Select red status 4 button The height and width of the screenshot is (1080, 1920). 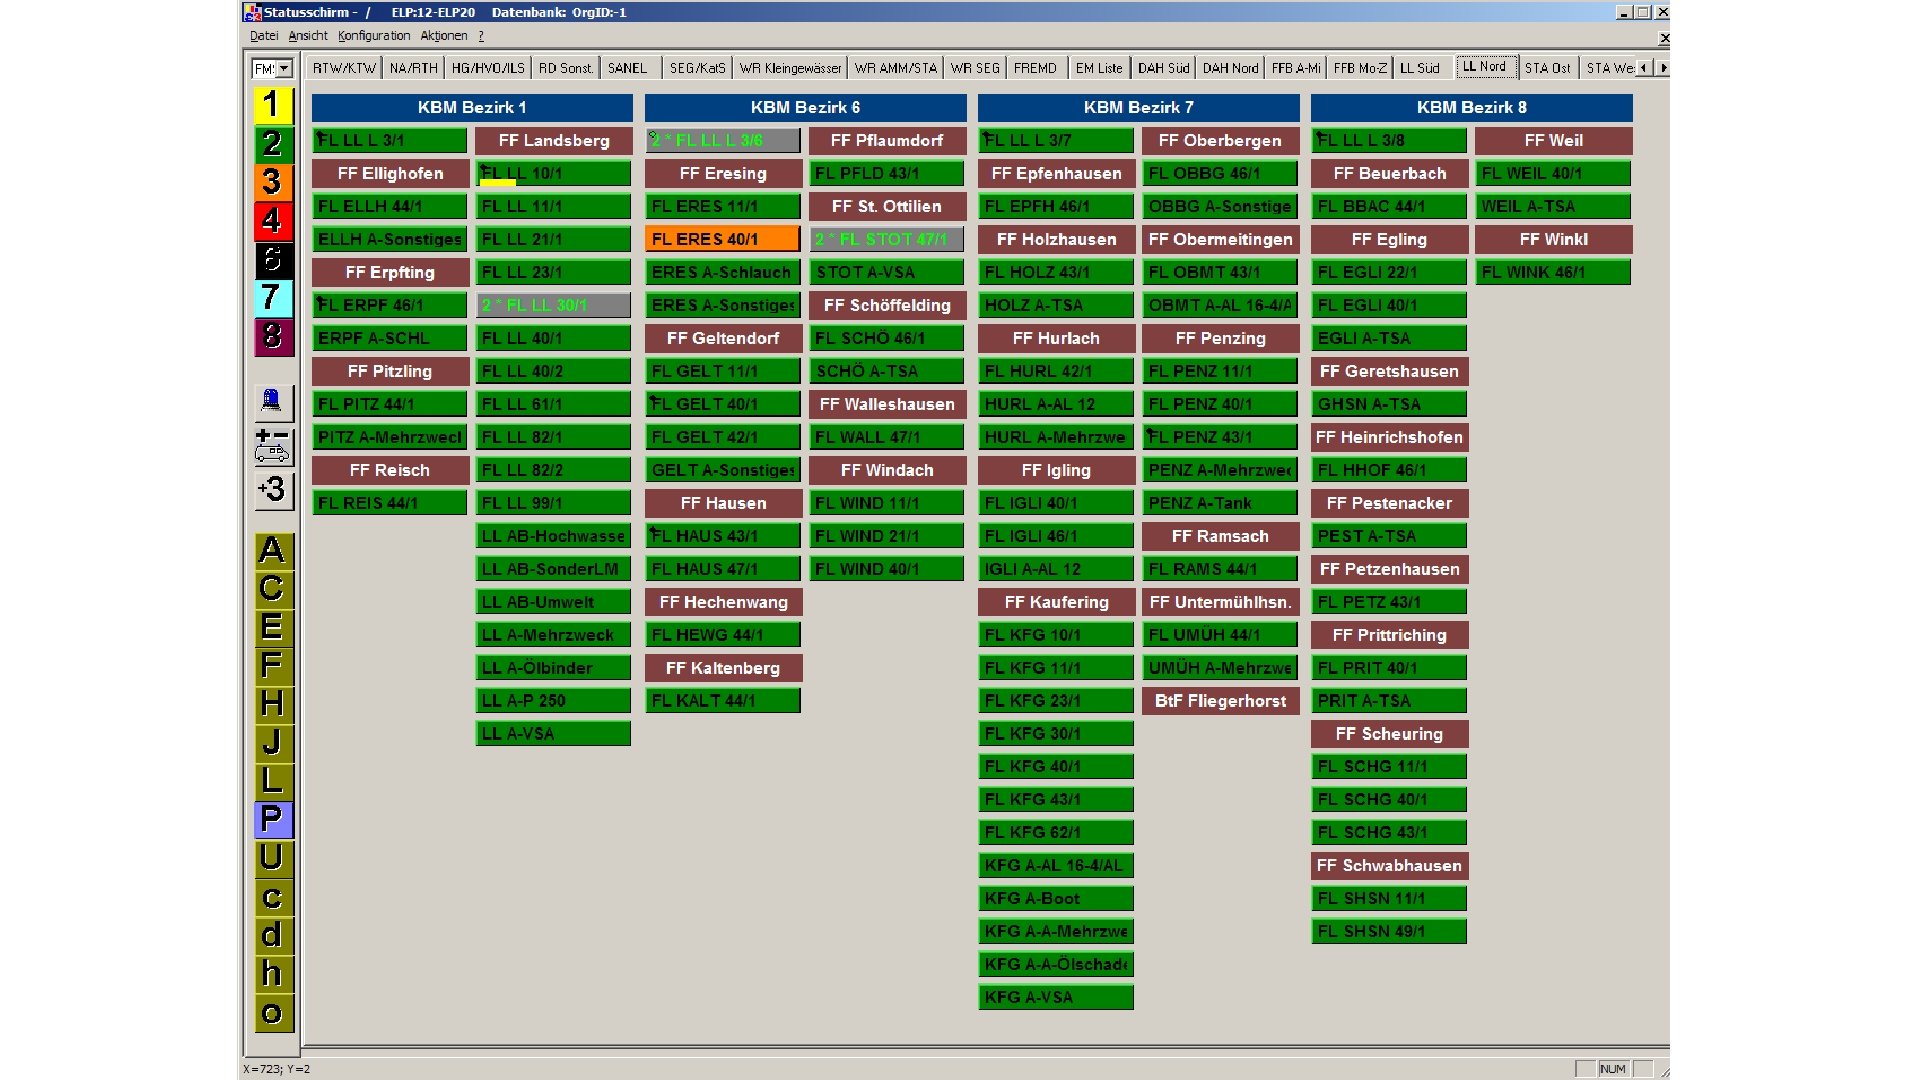click(272, 220)
